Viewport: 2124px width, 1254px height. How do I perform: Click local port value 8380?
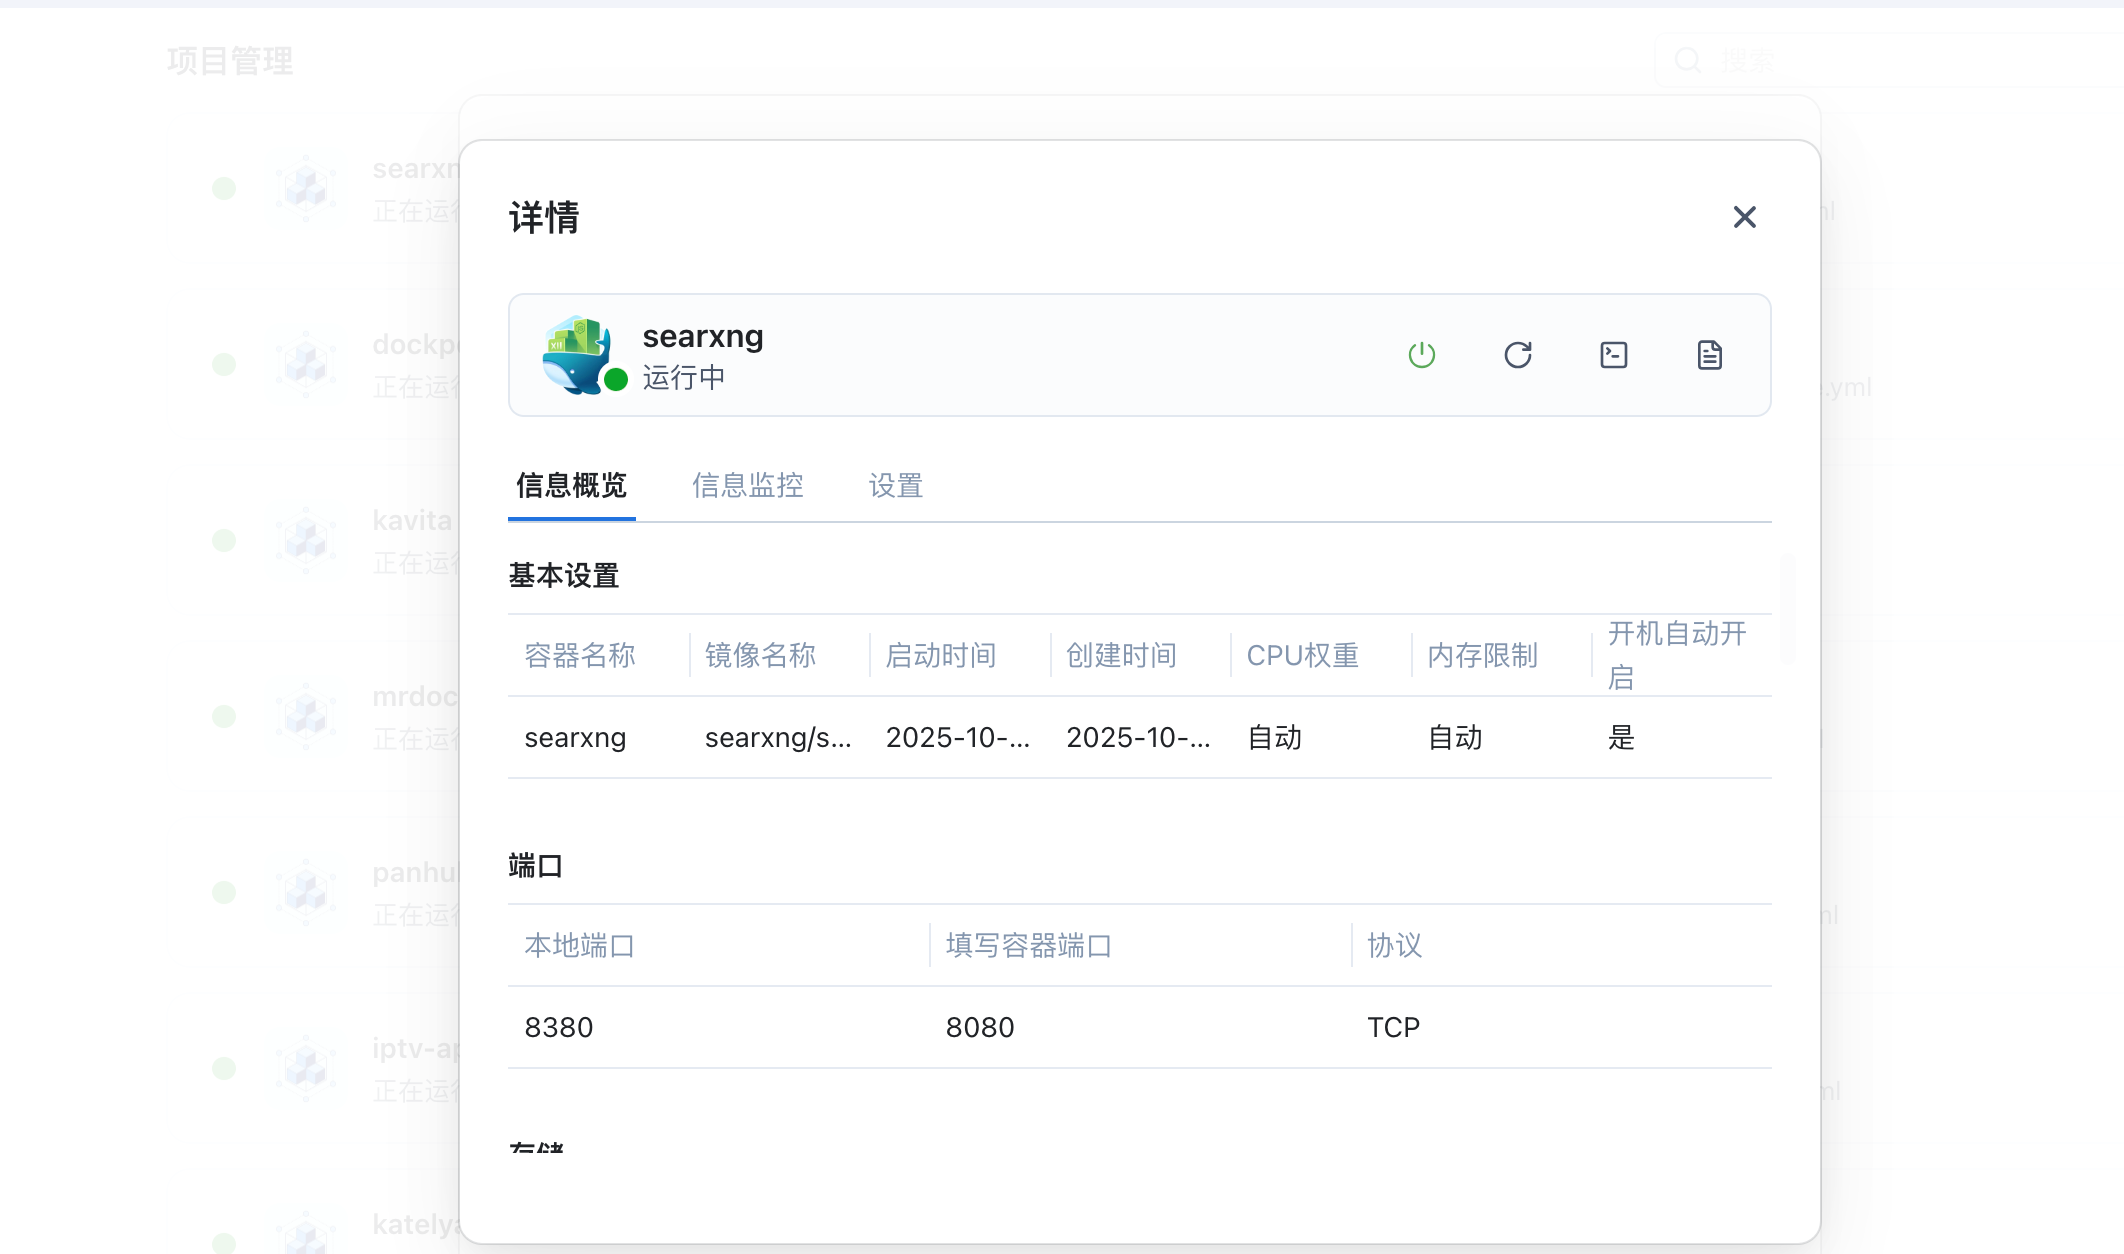[x=559, y=1028]
